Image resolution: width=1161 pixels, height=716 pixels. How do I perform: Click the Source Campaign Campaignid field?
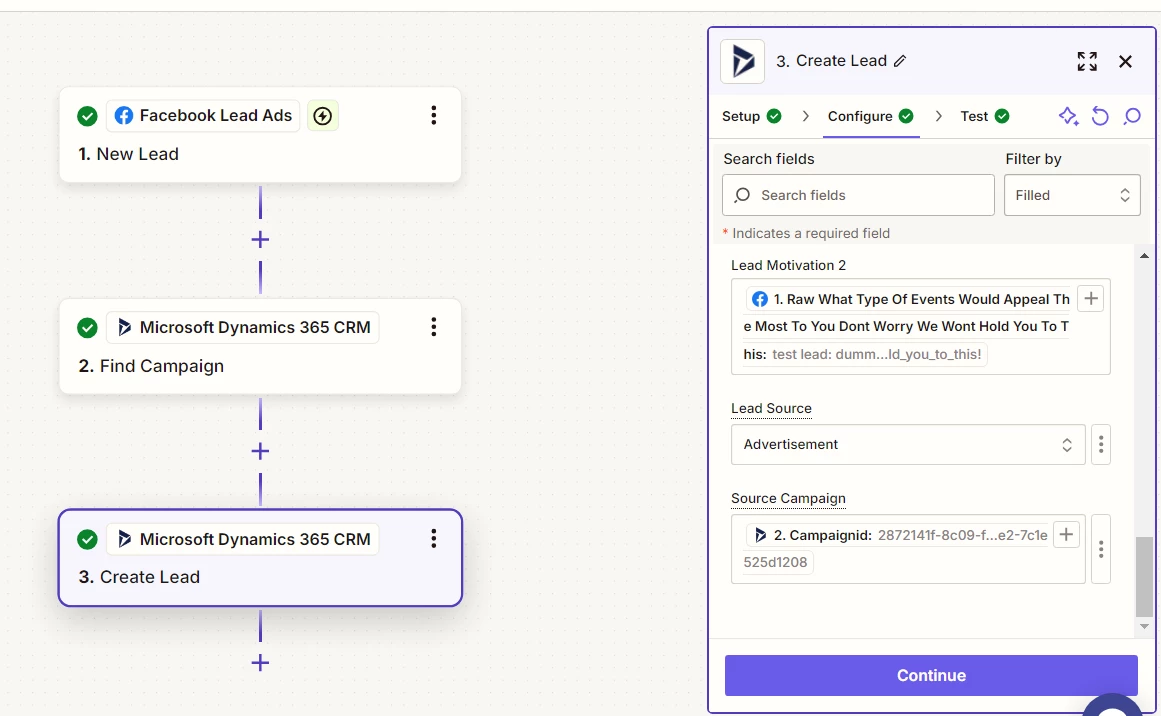click(x=908, y=549)
